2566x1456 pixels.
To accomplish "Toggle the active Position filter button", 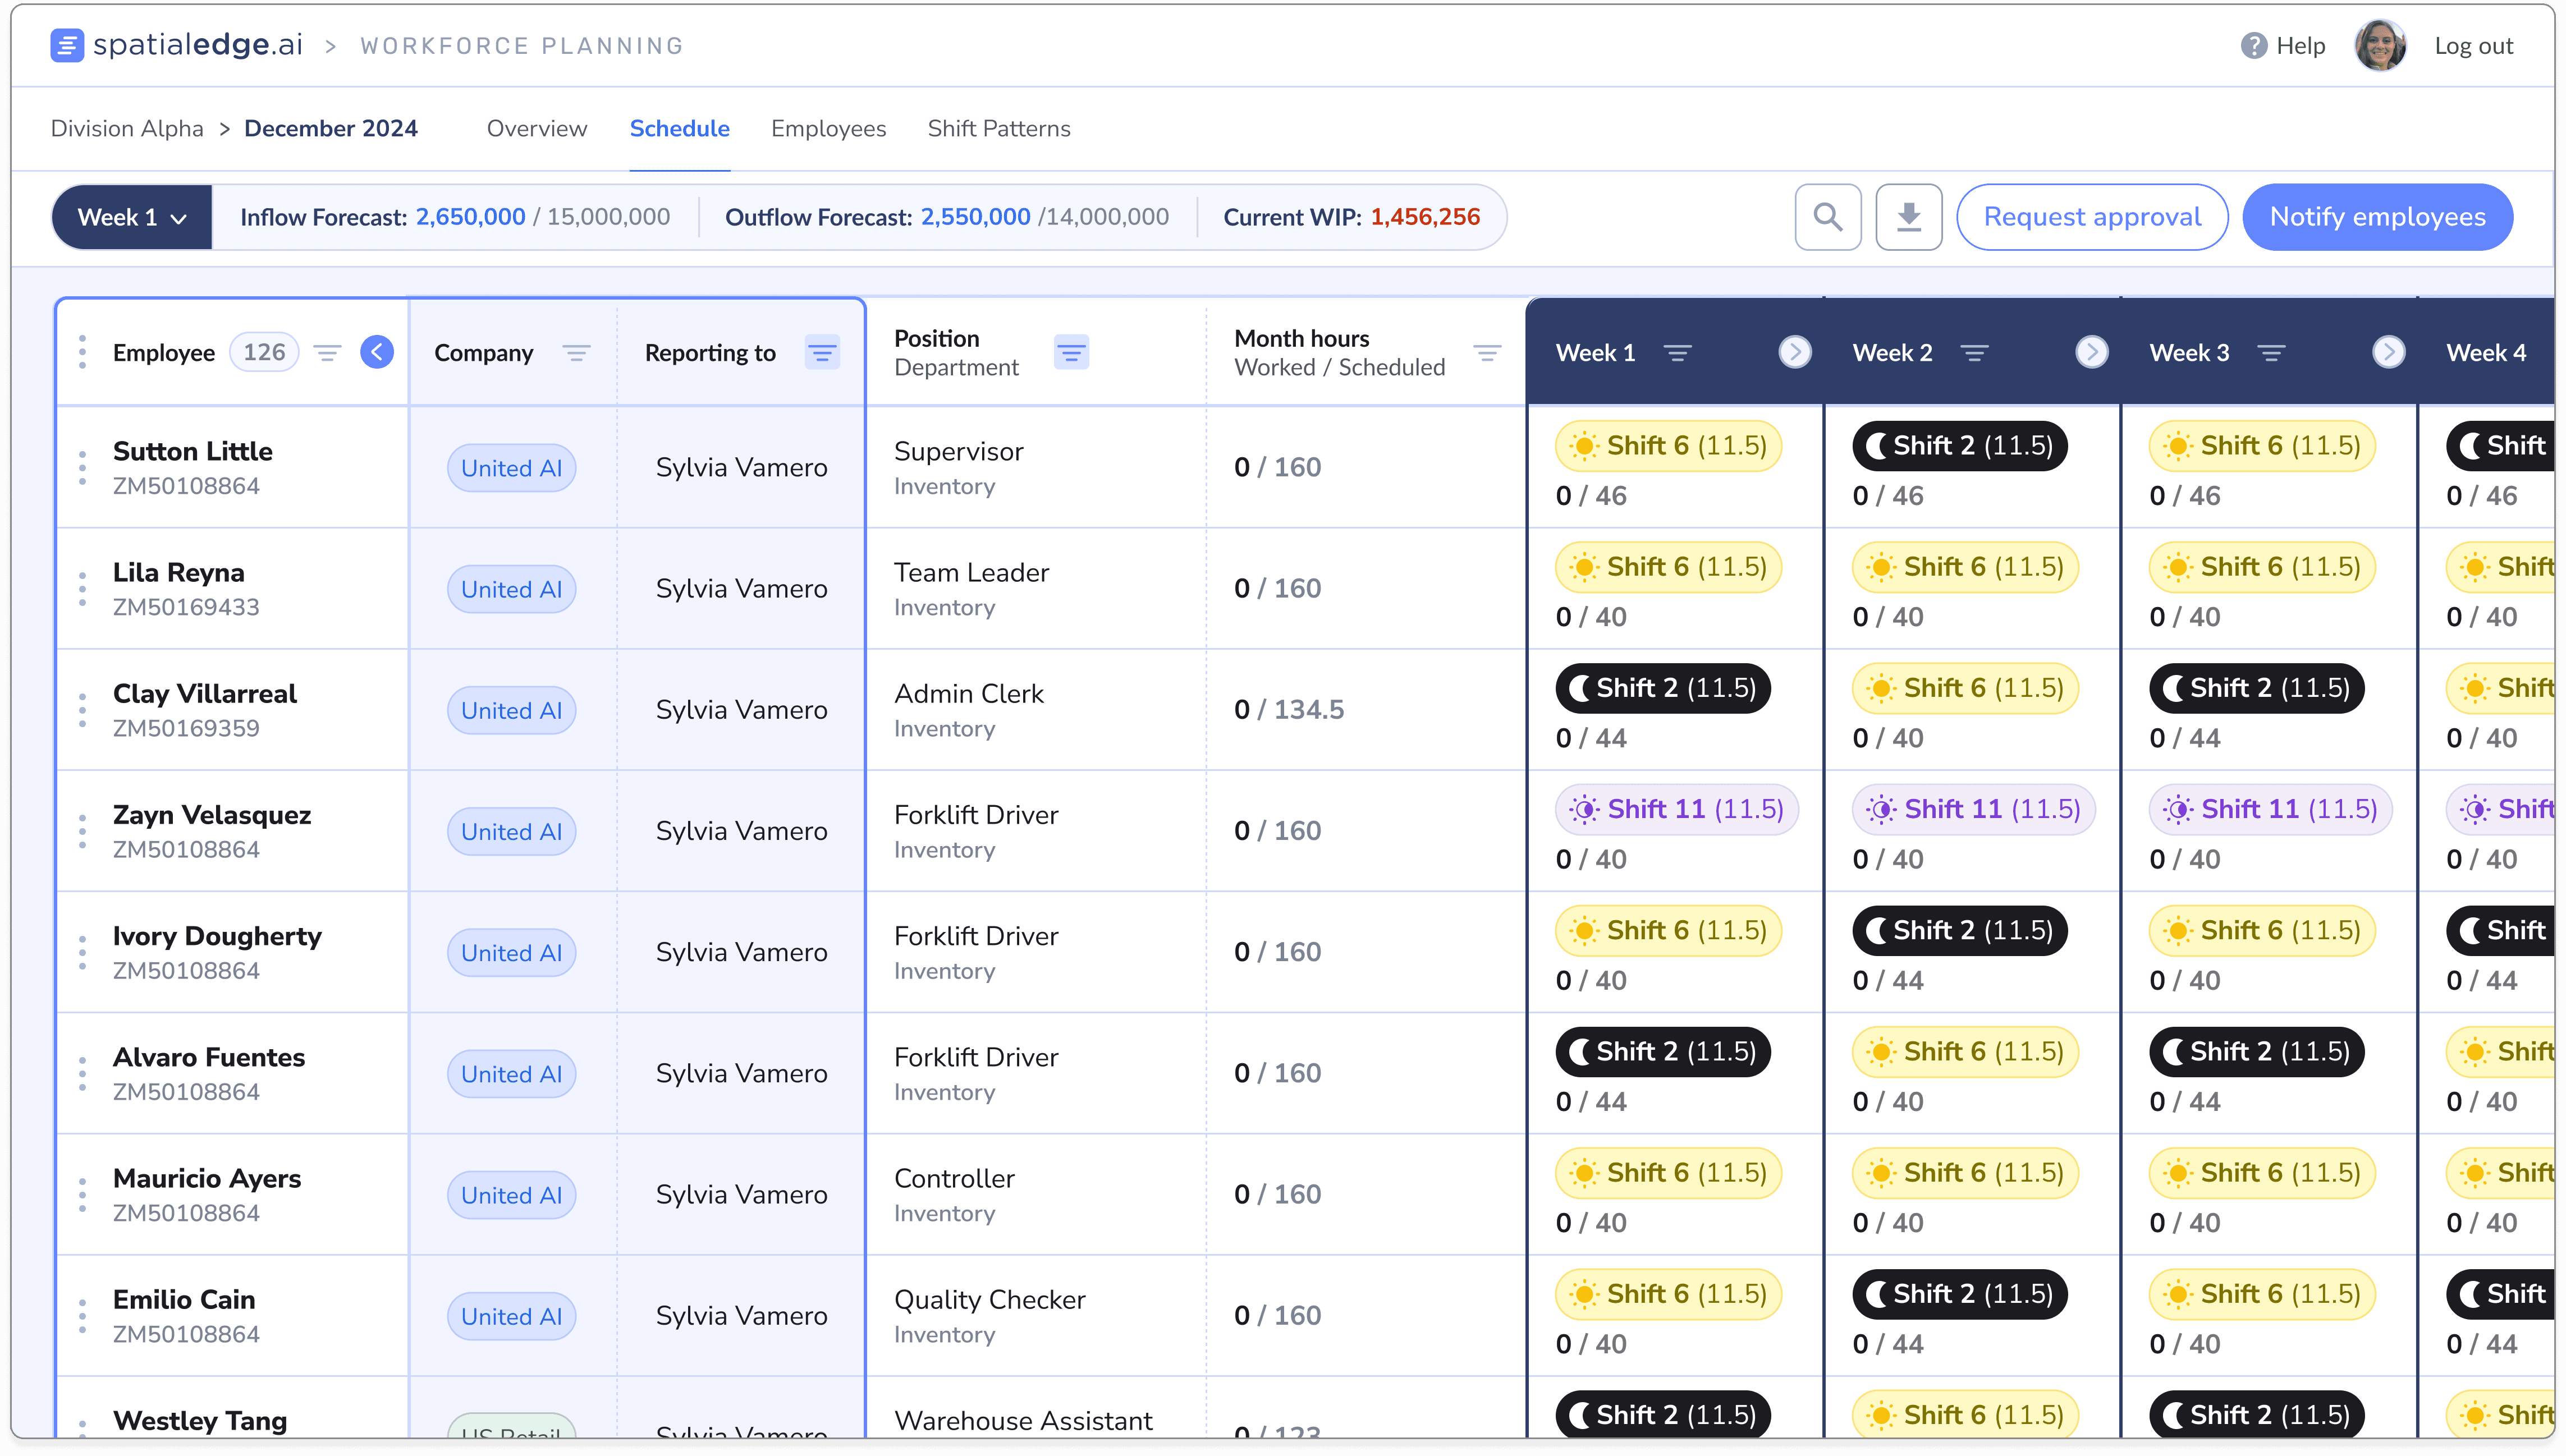I will (1071, 353).
